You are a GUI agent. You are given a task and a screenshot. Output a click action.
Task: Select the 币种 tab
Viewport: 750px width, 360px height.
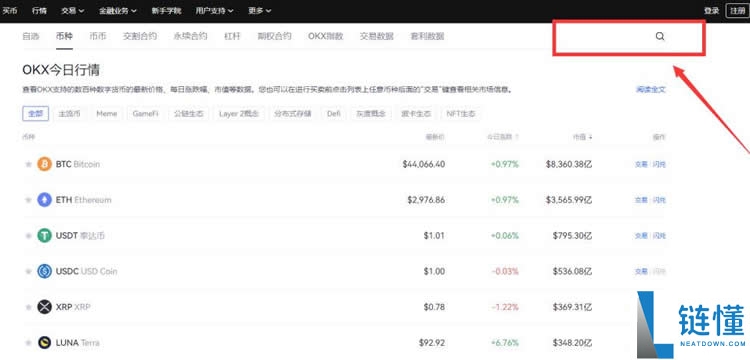(x=64, y=36)
